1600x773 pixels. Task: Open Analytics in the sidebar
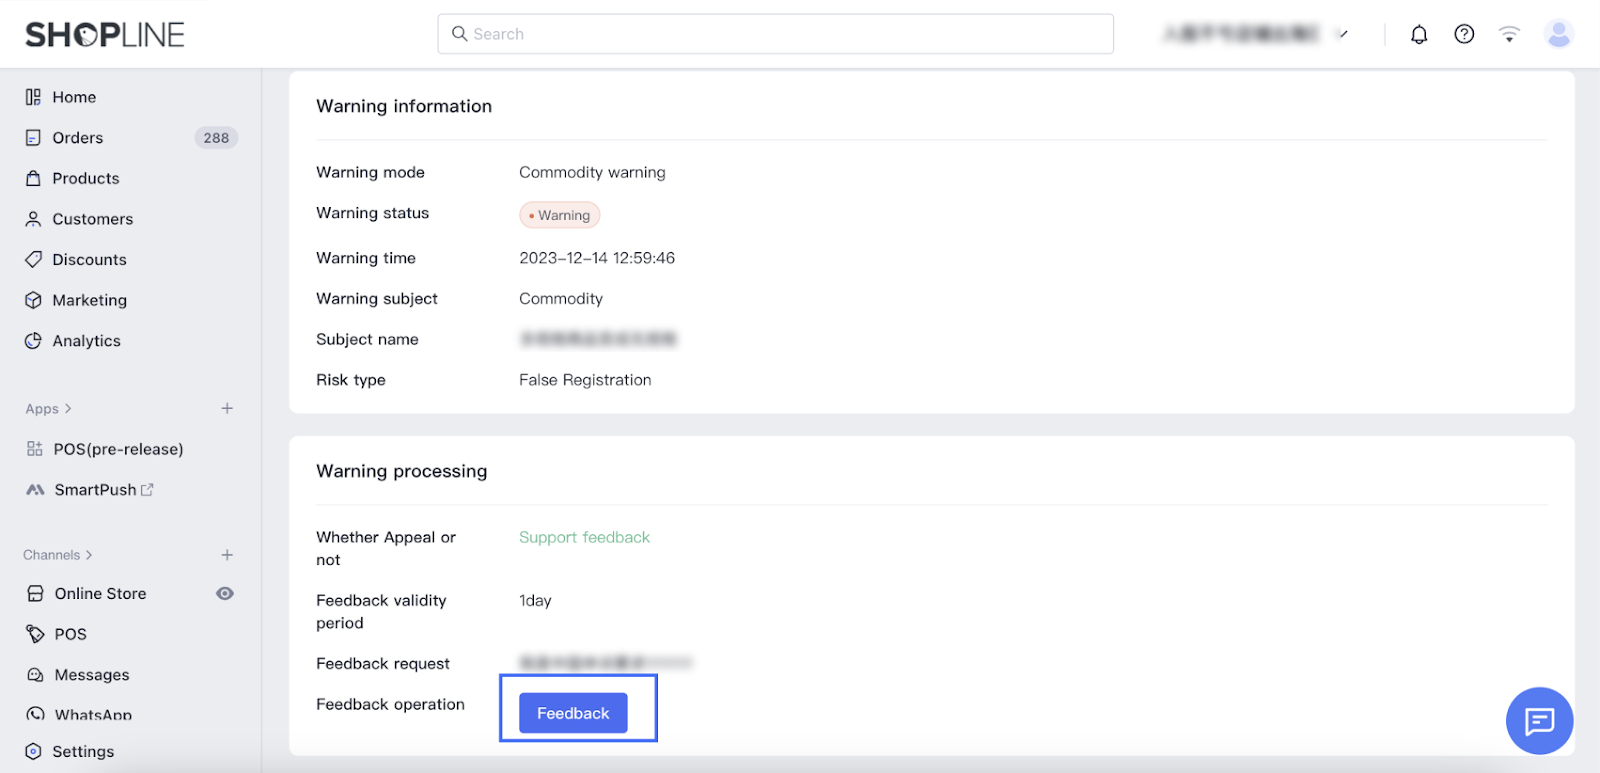click(x=86, y=341)
